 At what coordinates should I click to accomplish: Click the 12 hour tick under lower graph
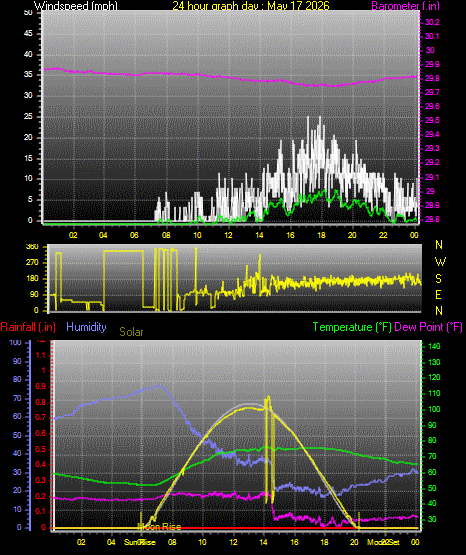233,542
